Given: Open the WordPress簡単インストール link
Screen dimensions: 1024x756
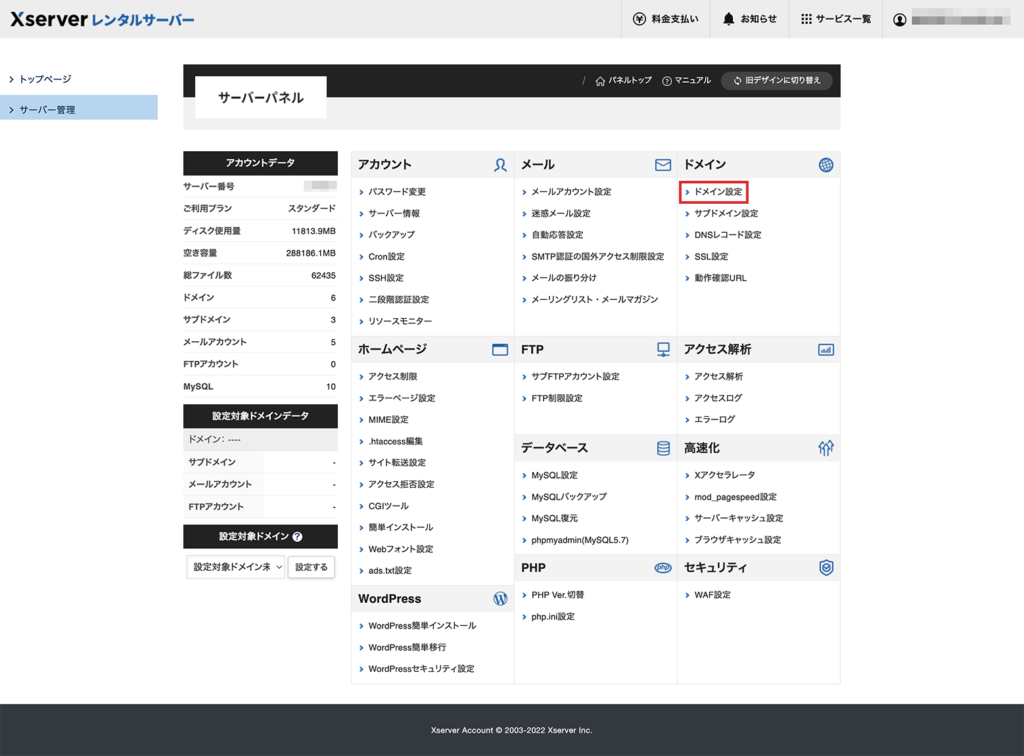Looking at the screenshot, I should click(x=422, y=626).
